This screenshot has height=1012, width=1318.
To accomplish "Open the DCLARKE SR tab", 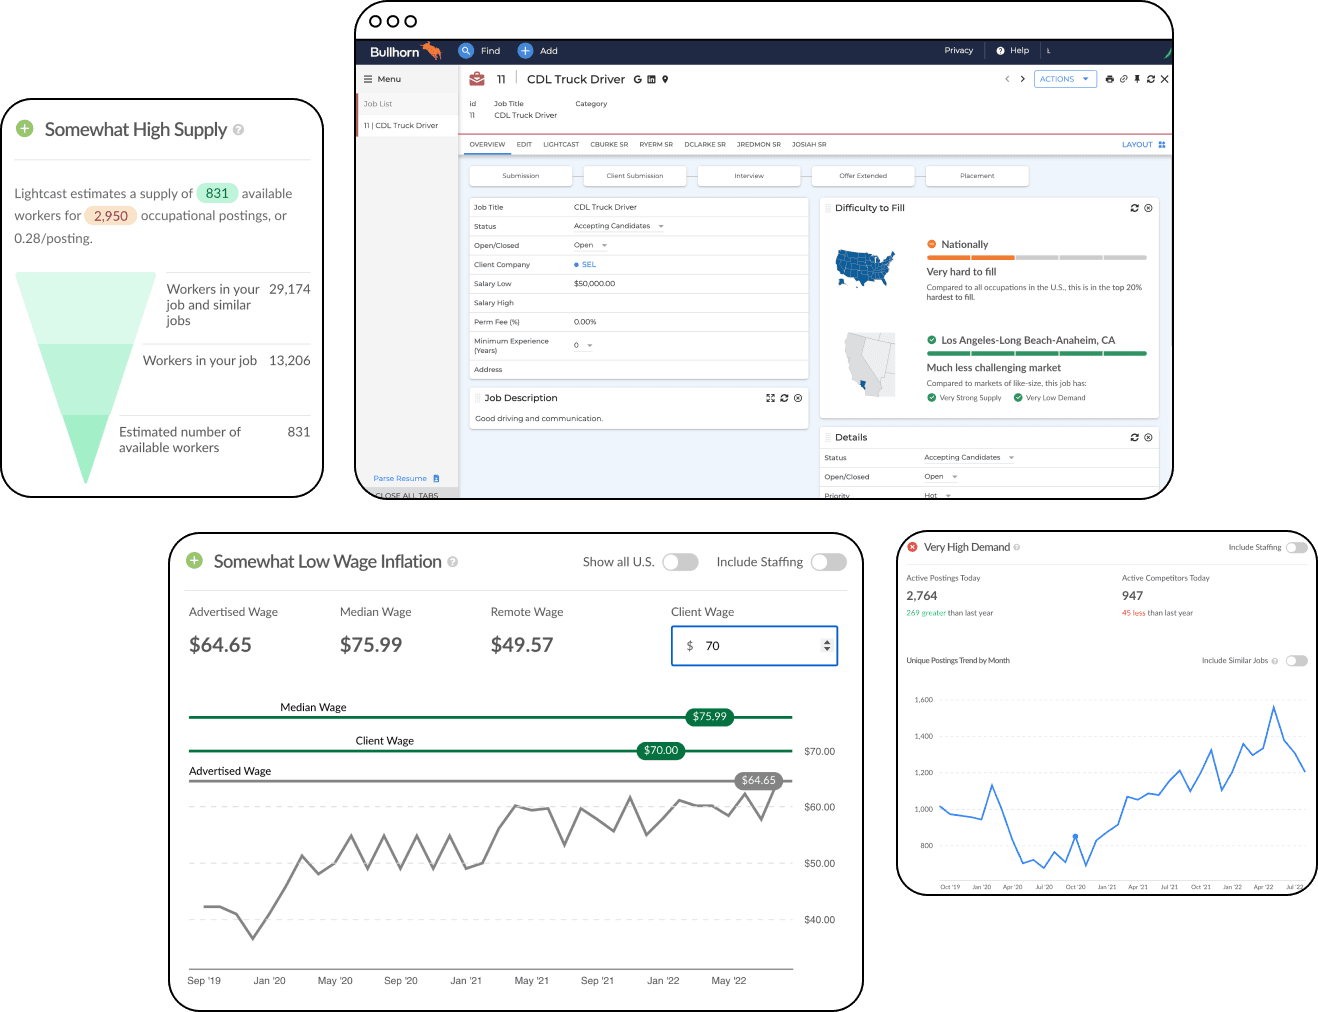I will tap(705, 145).
